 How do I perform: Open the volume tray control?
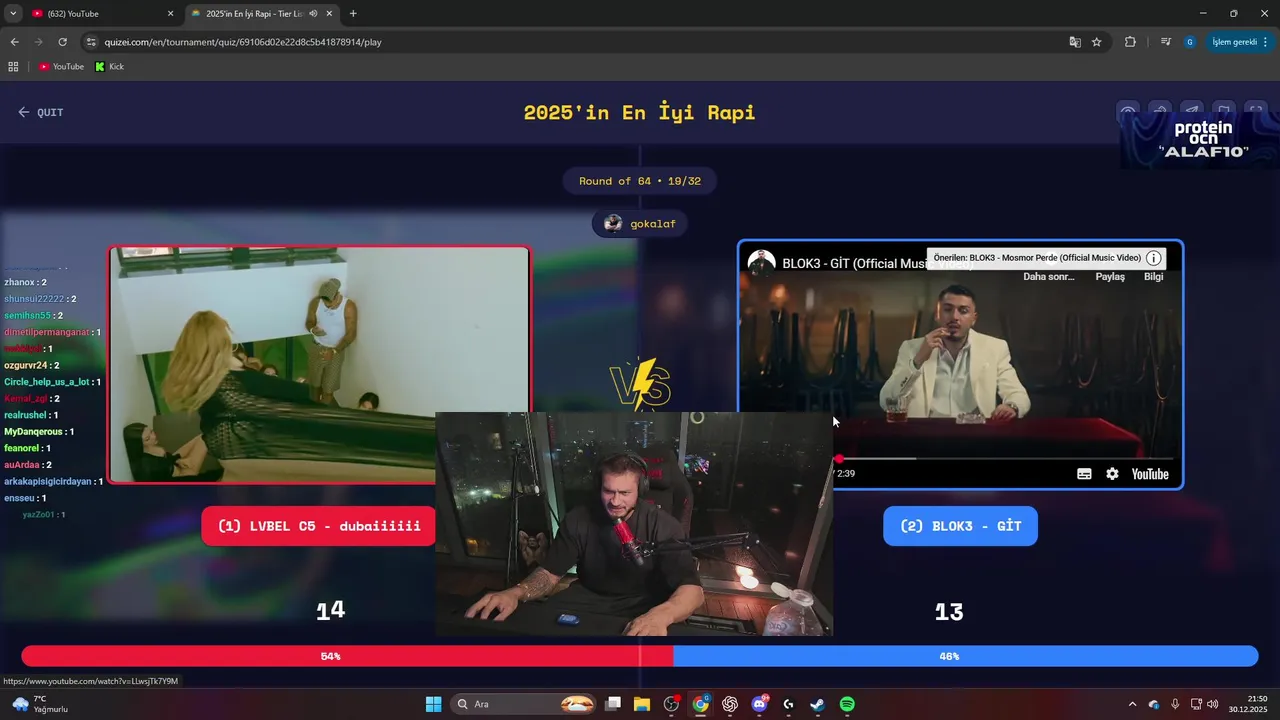click(1213, 704)
